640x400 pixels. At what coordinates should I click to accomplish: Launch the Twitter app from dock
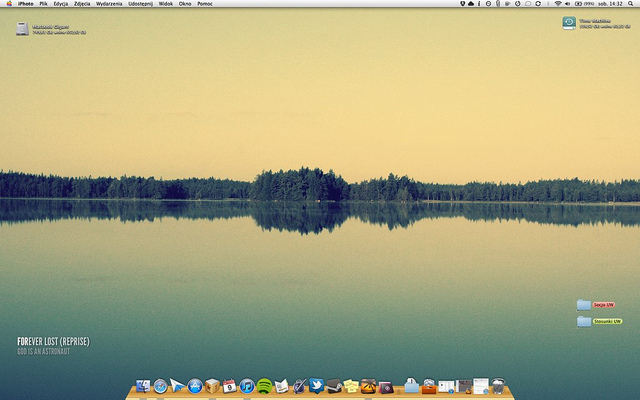click(x=316, y=385)
